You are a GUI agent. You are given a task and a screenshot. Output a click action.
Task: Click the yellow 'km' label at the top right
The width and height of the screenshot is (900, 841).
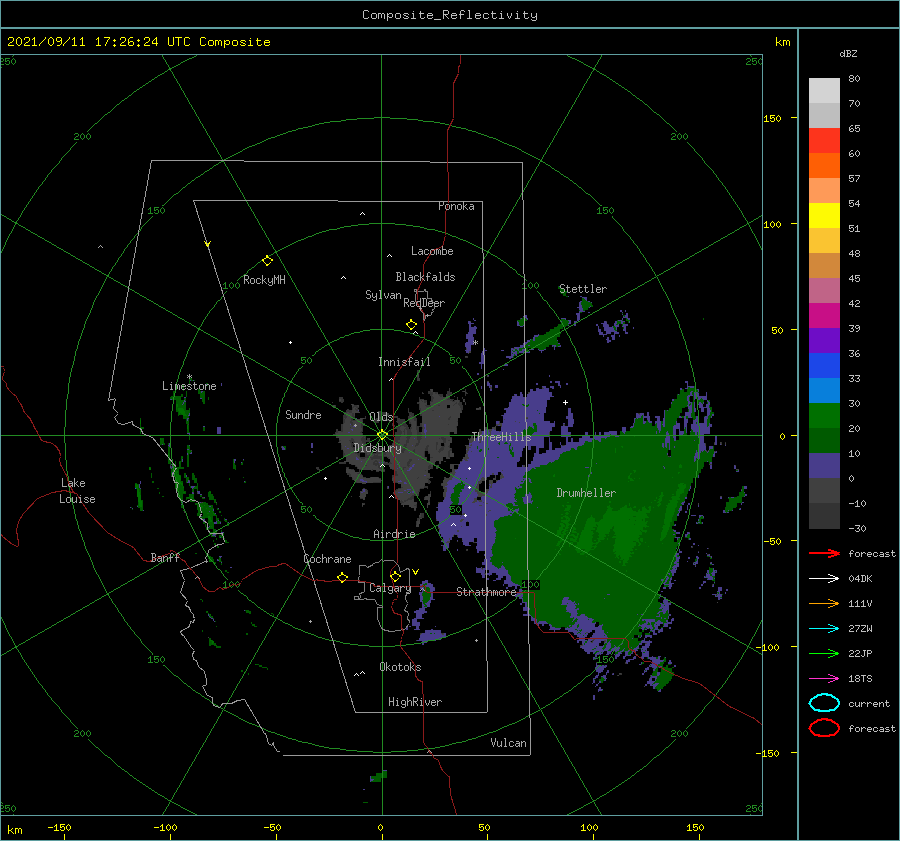point(782,42)
